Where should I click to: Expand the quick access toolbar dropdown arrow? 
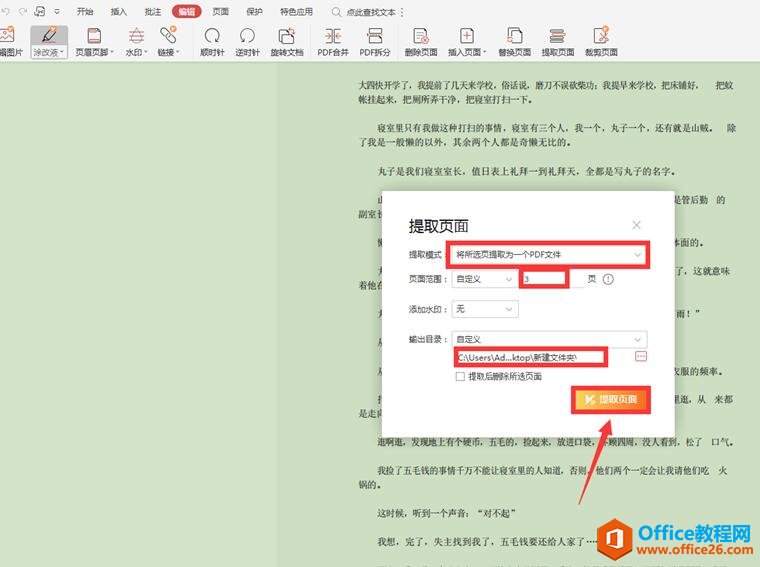click(x=57, y=11)
